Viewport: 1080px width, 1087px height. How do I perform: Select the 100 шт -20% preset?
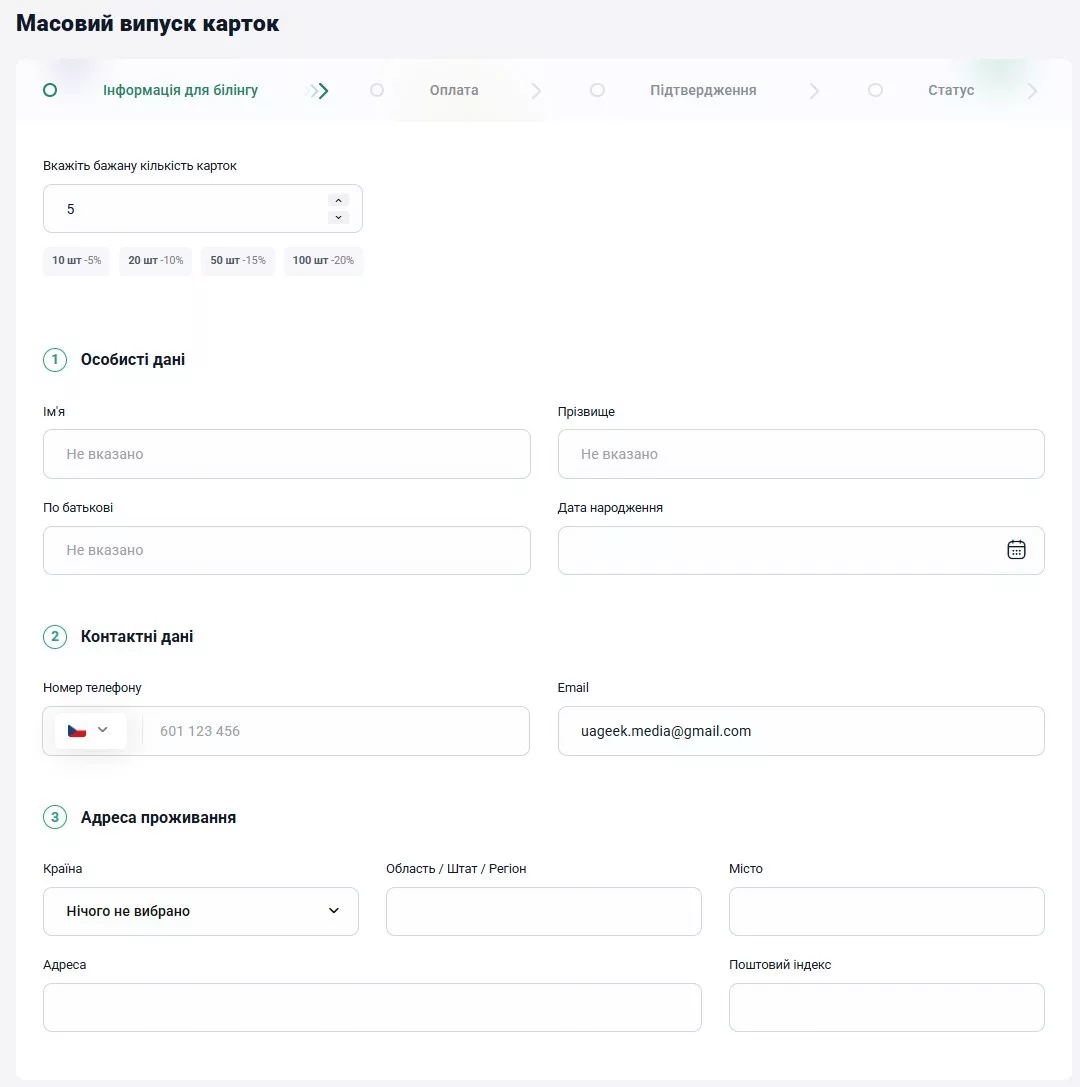pyautogui.click(x=323, y=261)
